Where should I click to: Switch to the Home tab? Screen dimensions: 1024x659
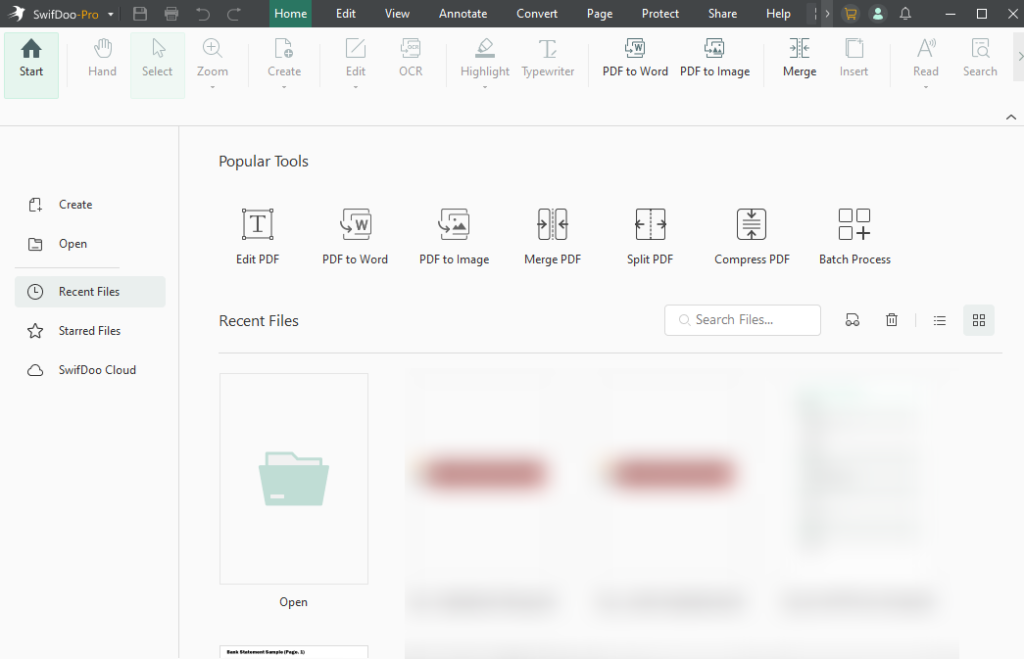click(x=291, y=13)
